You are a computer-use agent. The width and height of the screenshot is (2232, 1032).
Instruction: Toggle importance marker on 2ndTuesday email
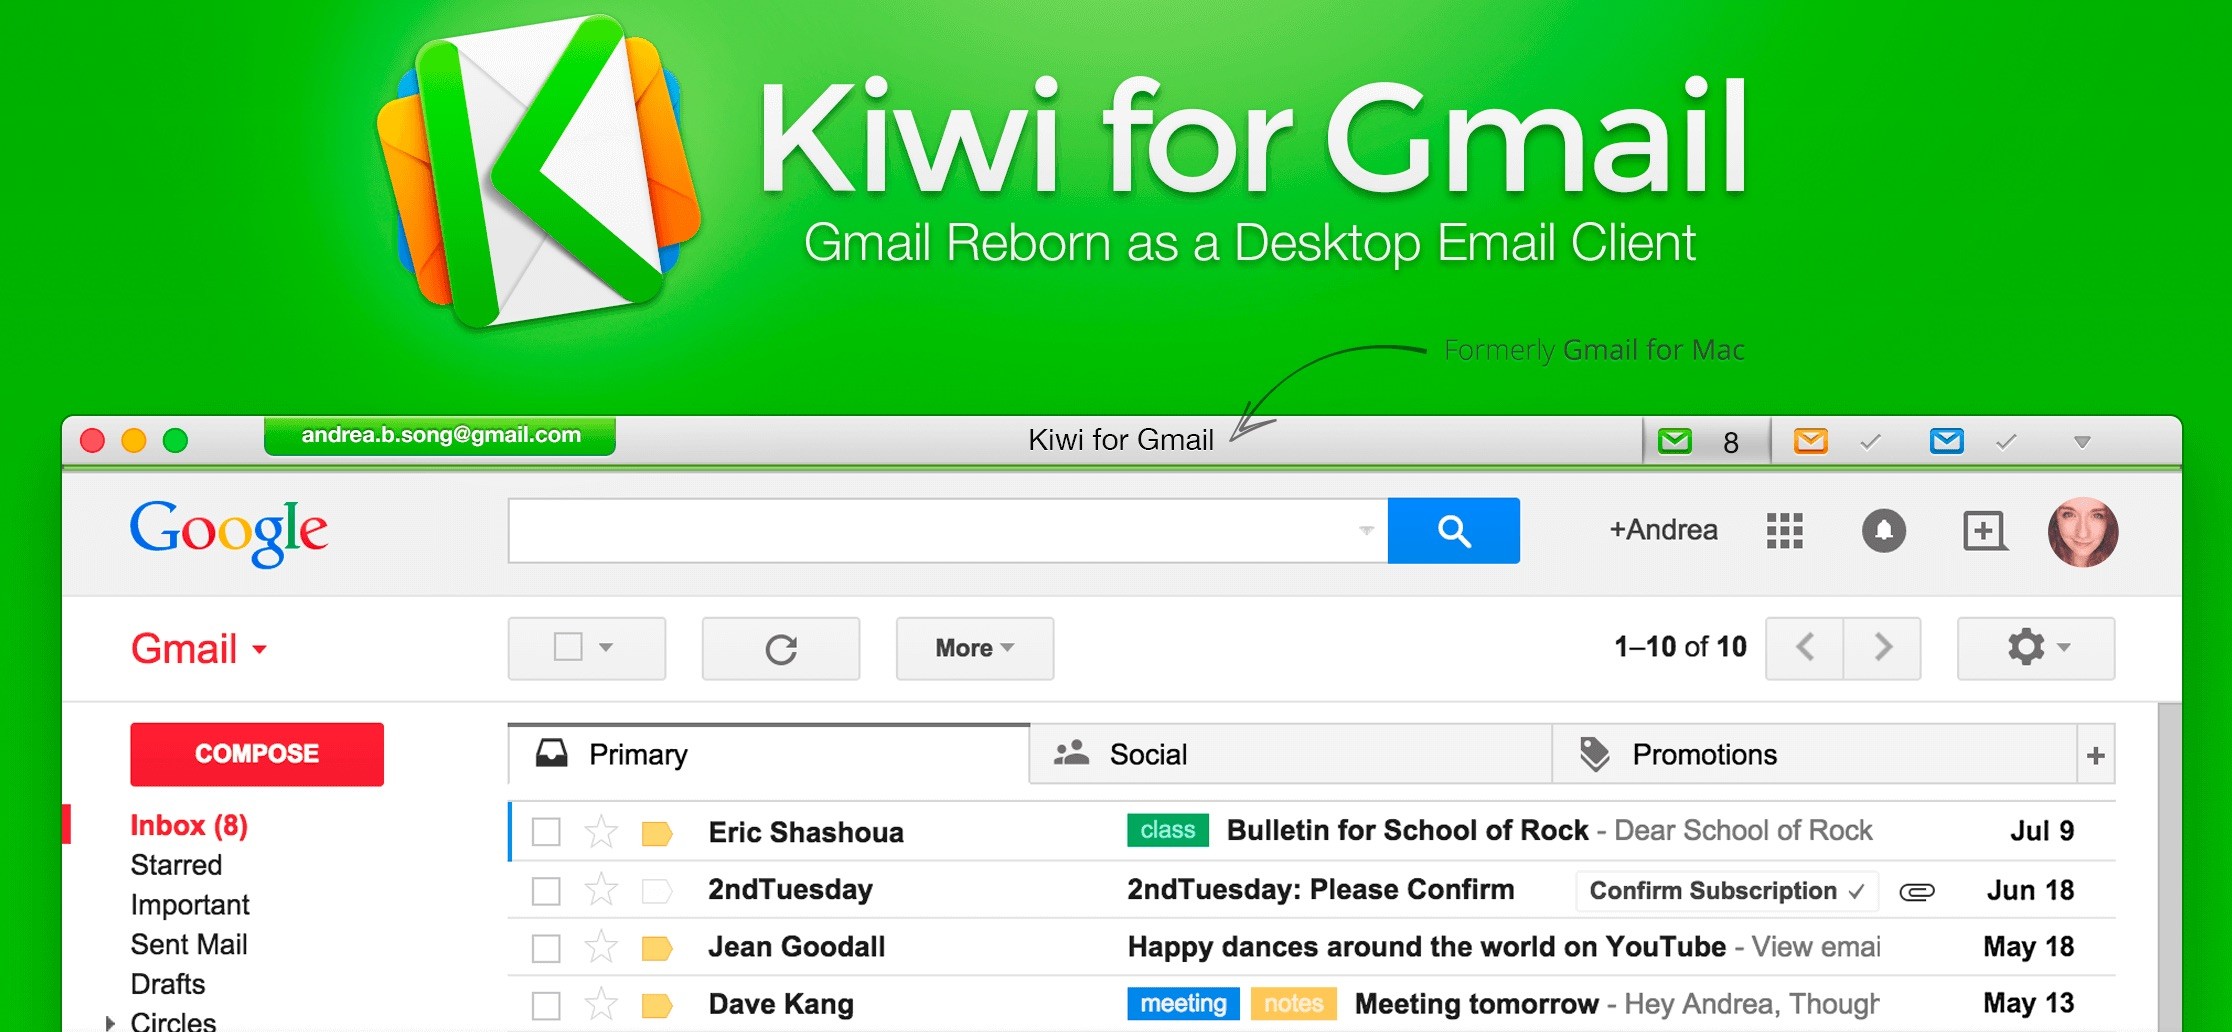[656, 891]
